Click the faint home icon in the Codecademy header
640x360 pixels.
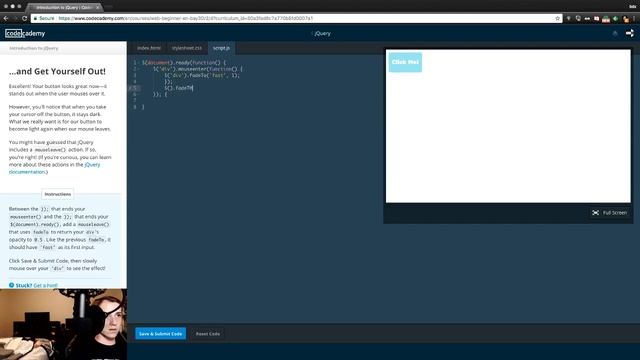[x=615, y=33]
